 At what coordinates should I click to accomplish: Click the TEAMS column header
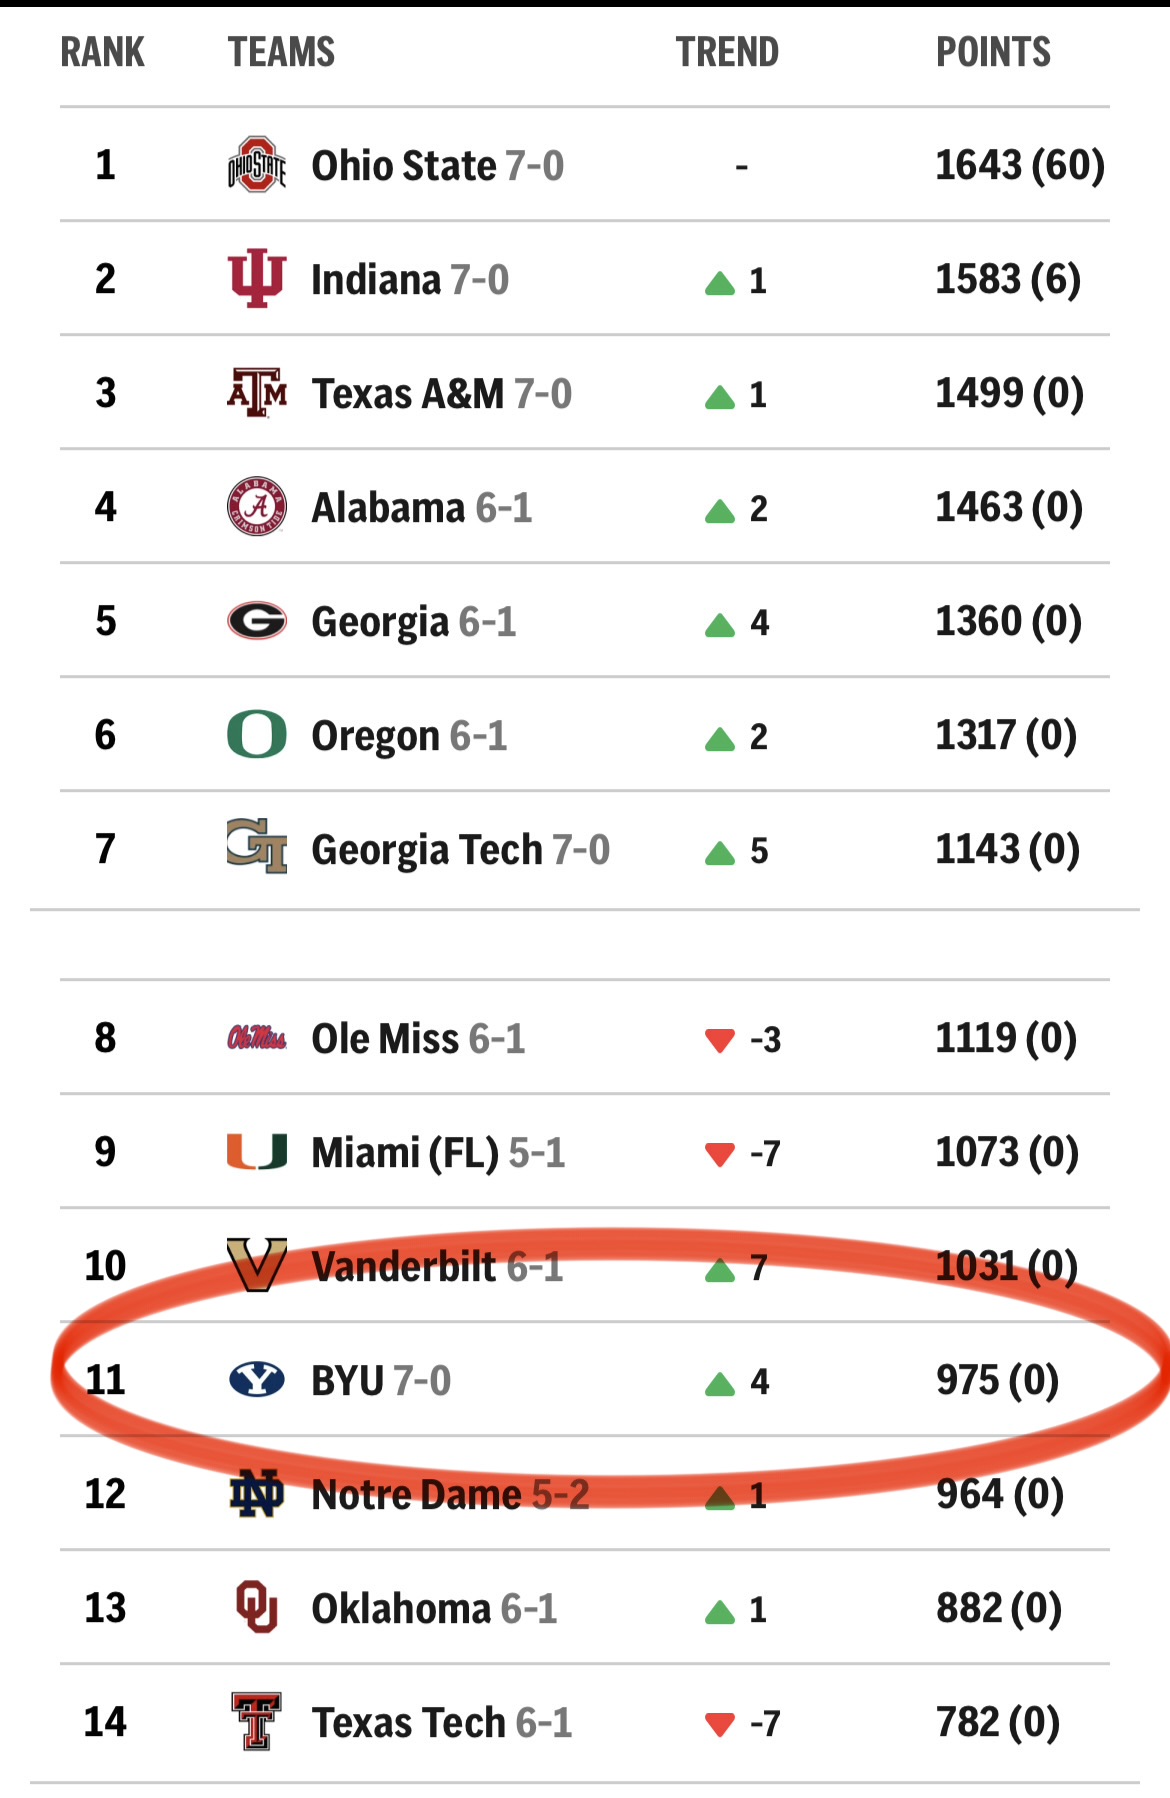point(281,52)
